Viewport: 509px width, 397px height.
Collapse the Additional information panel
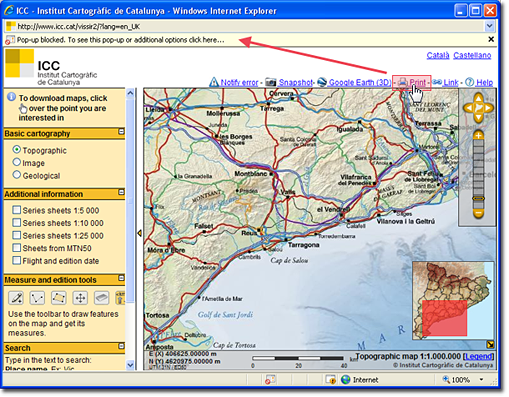point(121,192)
